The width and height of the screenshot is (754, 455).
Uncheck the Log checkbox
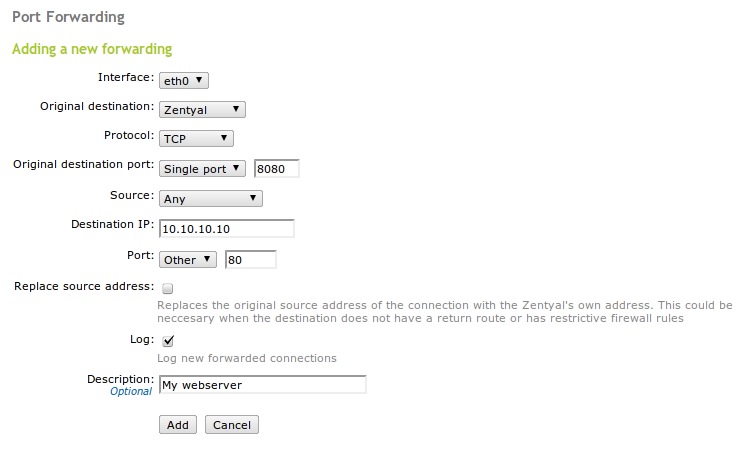(x=168, y=341)
